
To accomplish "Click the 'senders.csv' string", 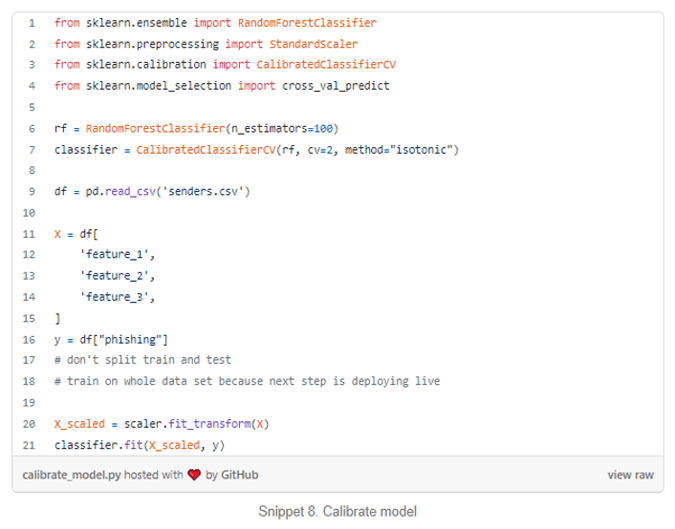I will pos(203,191).
